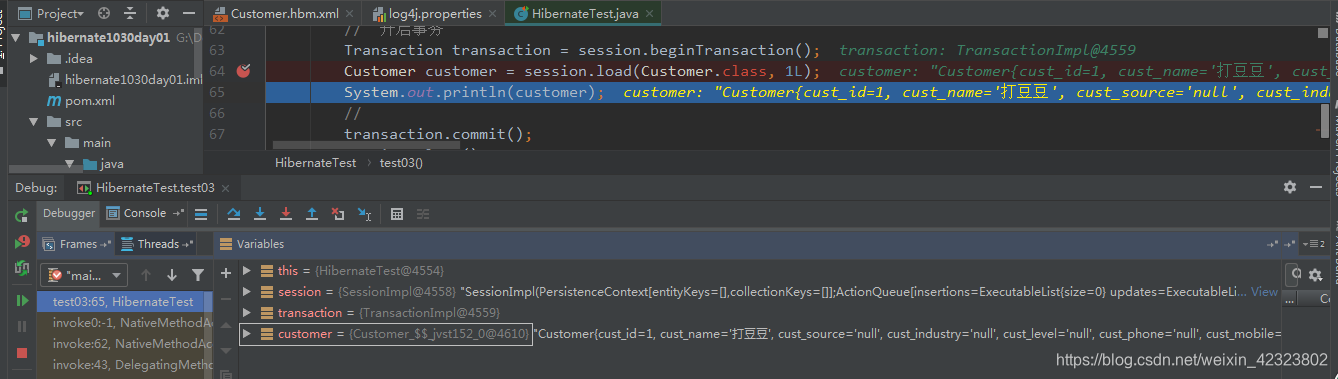
Task: Collapse the main folder
Action: click(x=52, y=143)
